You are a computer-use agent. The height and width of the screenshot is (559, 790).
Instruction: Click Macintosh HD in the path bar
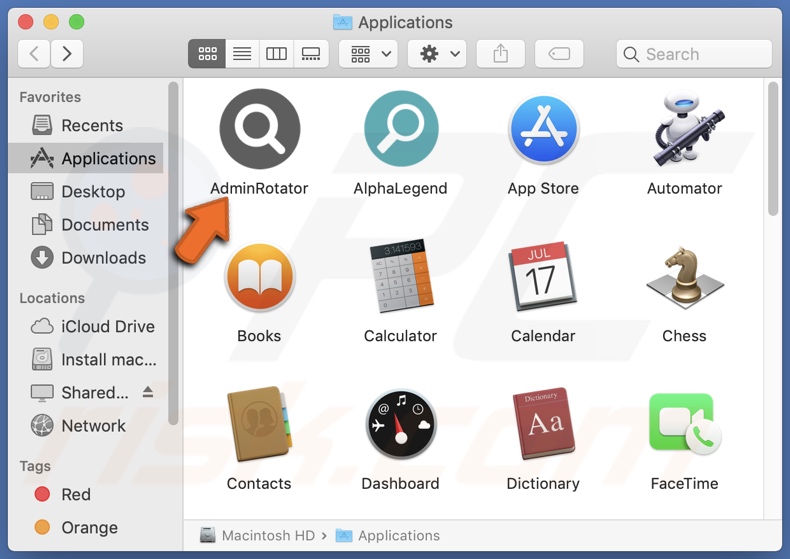(x=257, y=535)
